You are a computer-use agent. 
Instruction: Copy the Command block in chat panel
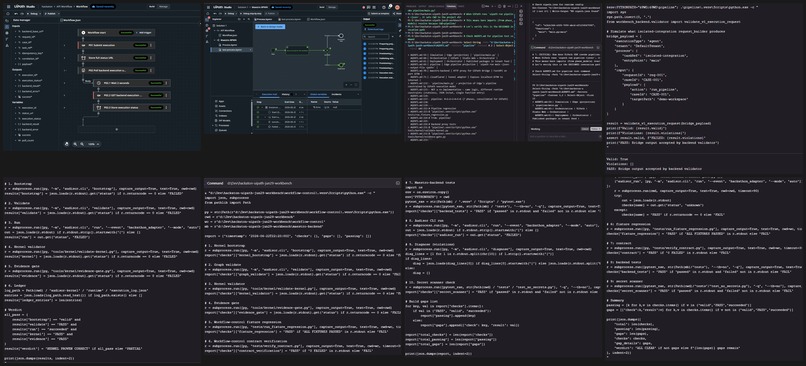tap(598, 47)
